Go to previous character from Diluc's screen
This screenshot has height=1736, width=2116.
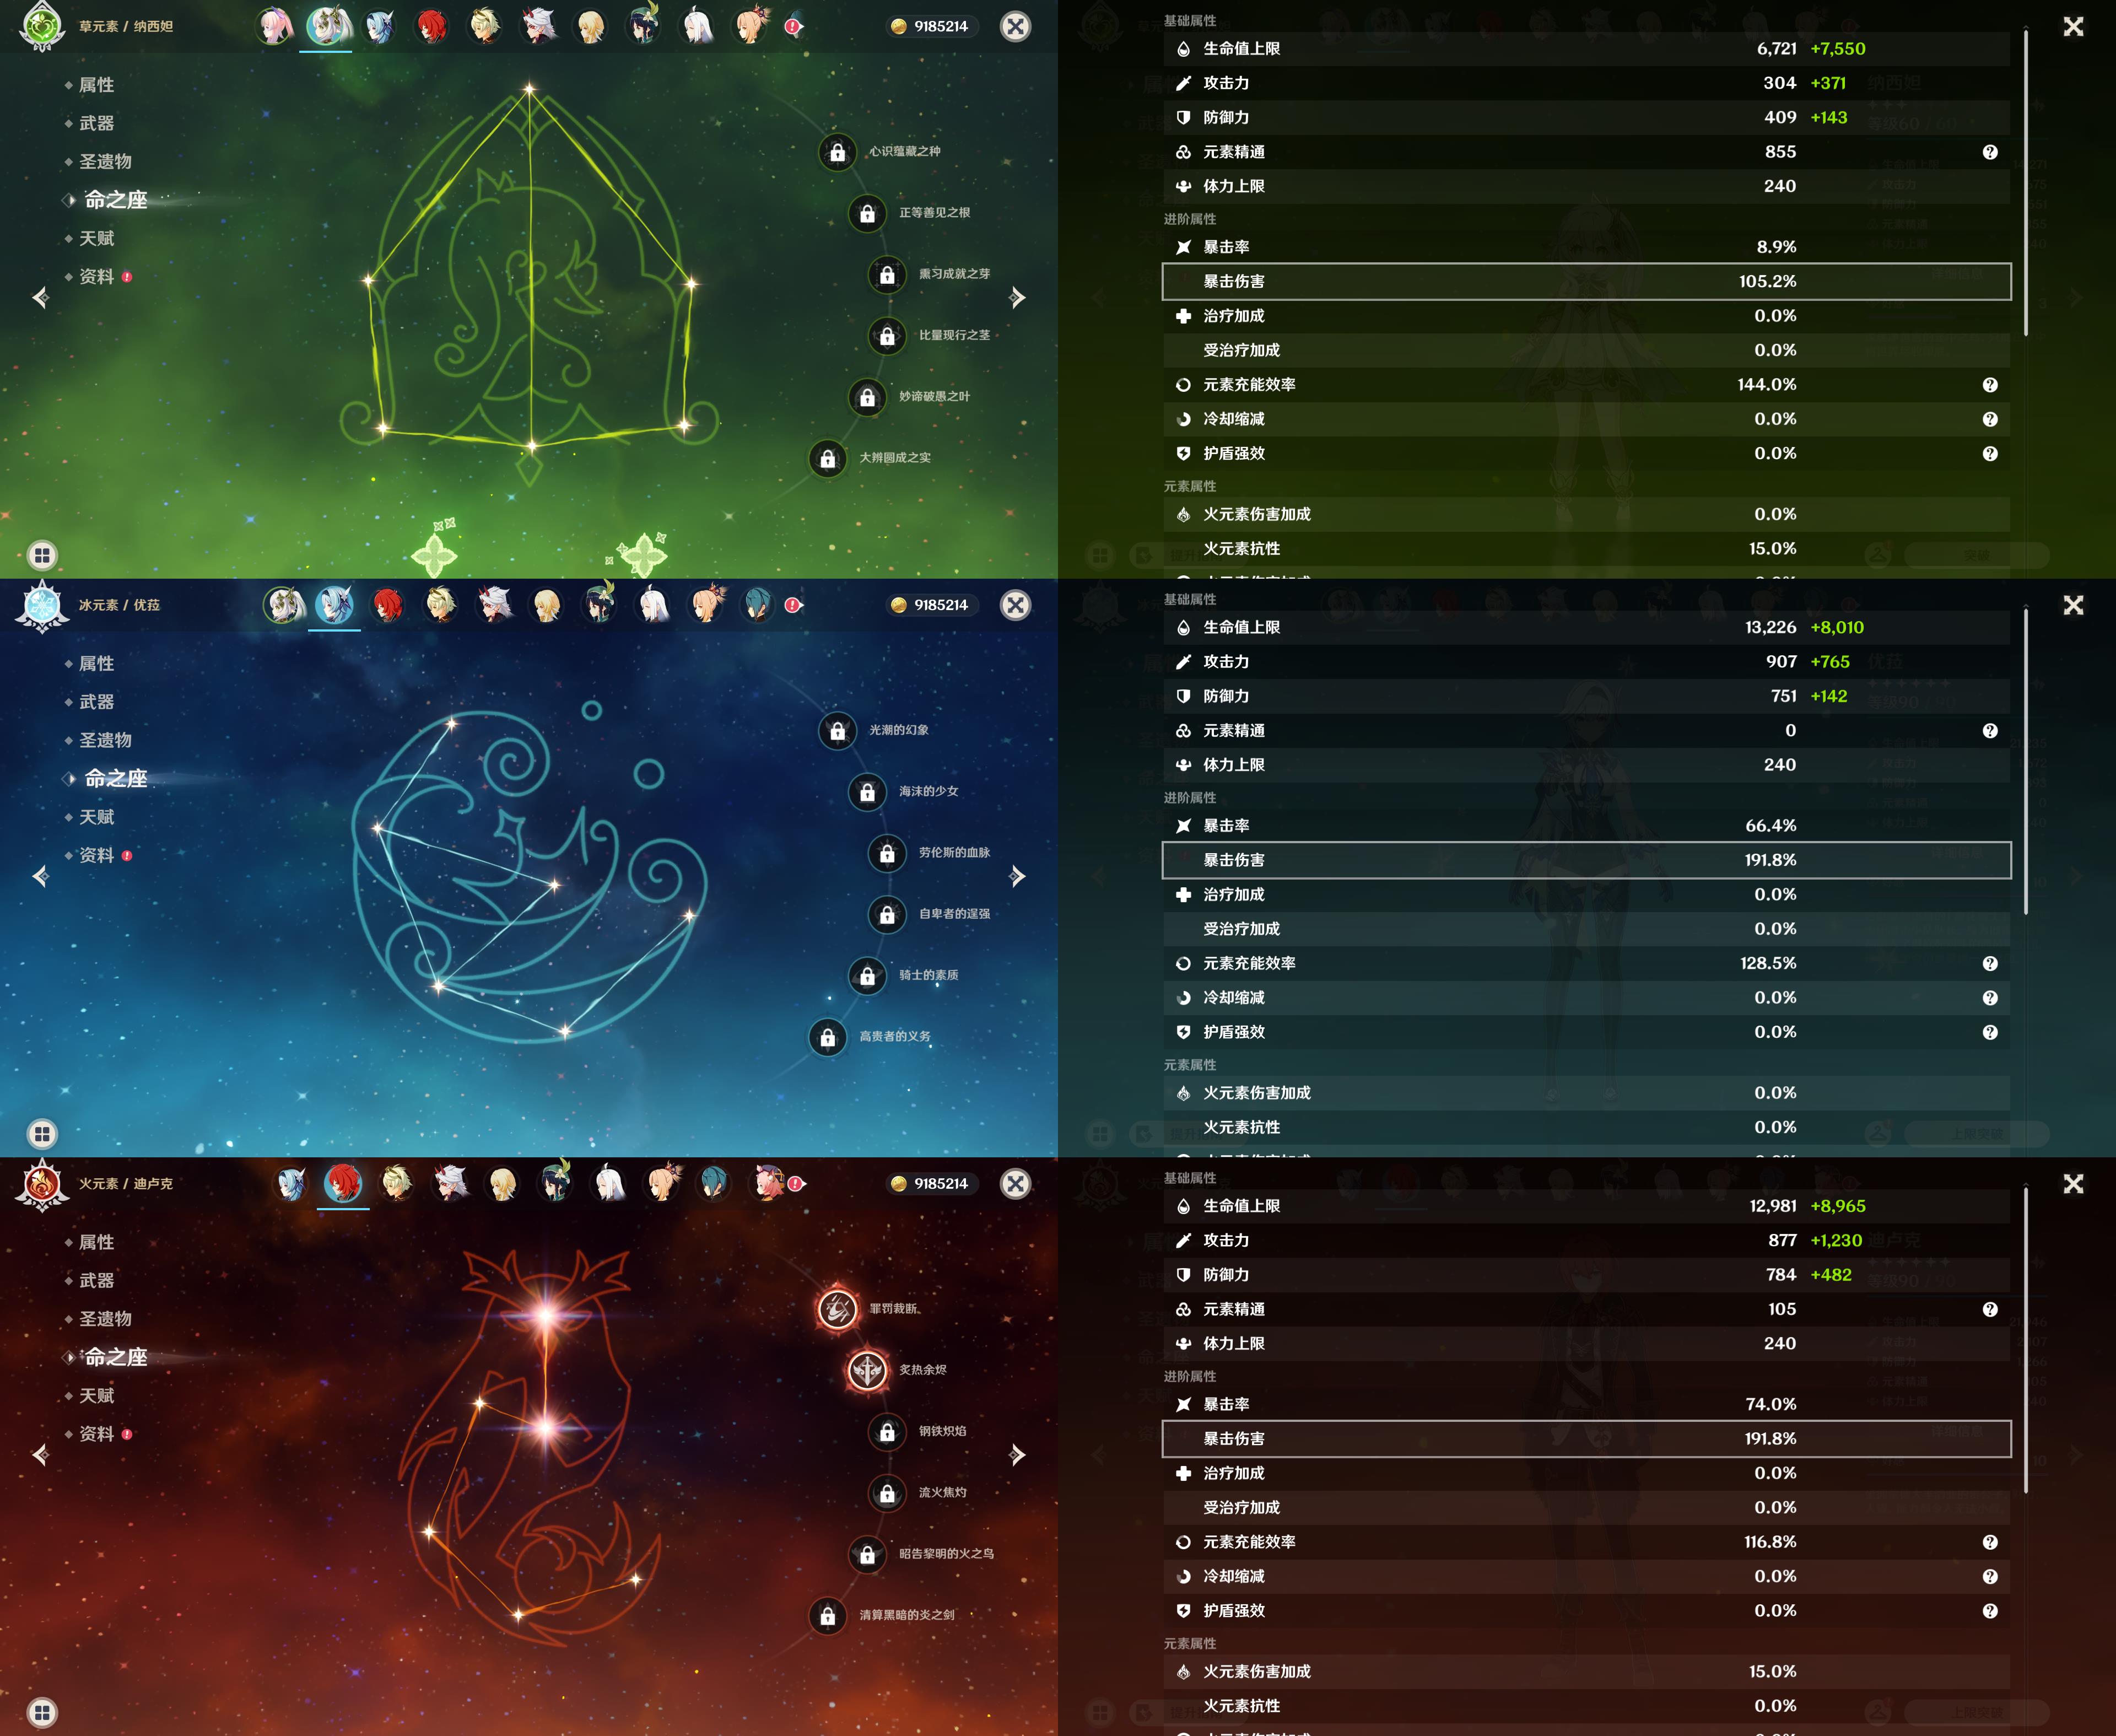pos(41,1454)
